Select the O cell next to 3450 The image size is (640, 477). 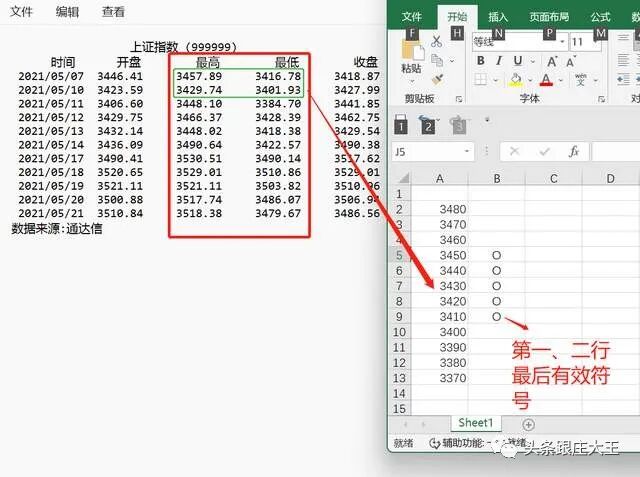497,255
